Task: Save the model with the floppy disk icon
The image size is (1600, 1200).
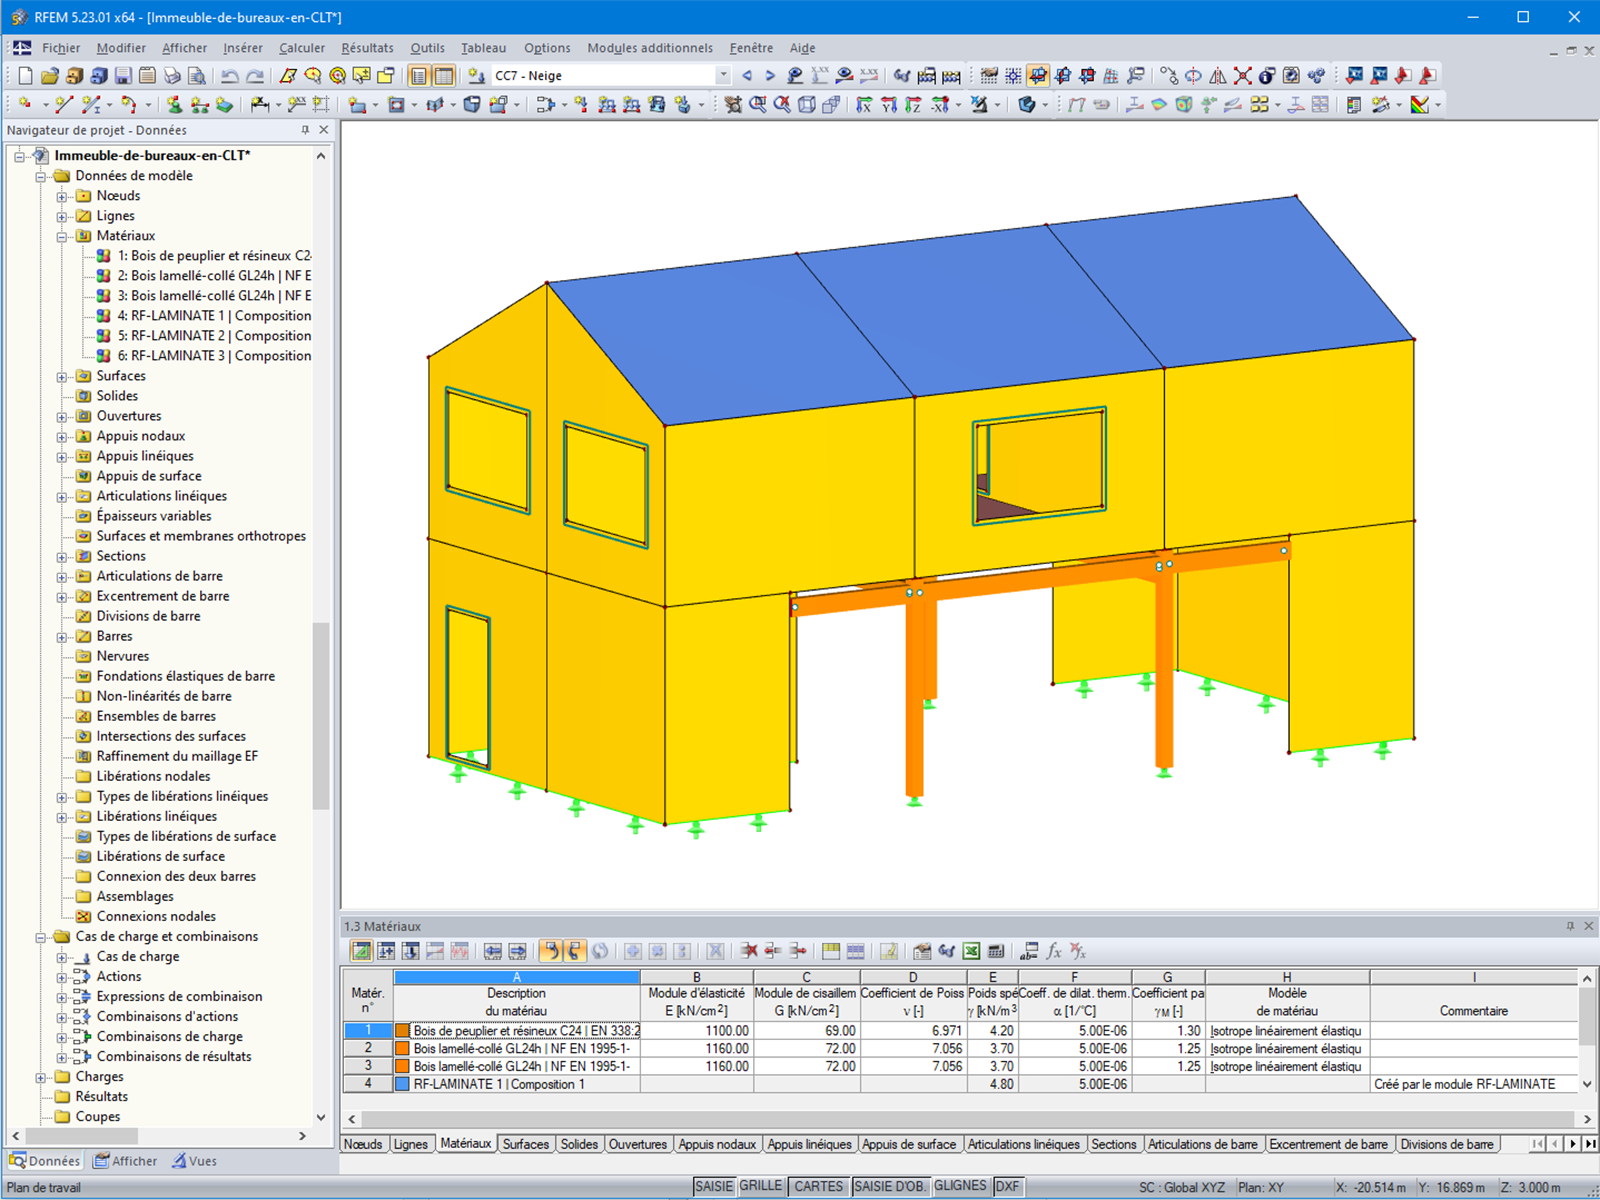Action: 123,76
